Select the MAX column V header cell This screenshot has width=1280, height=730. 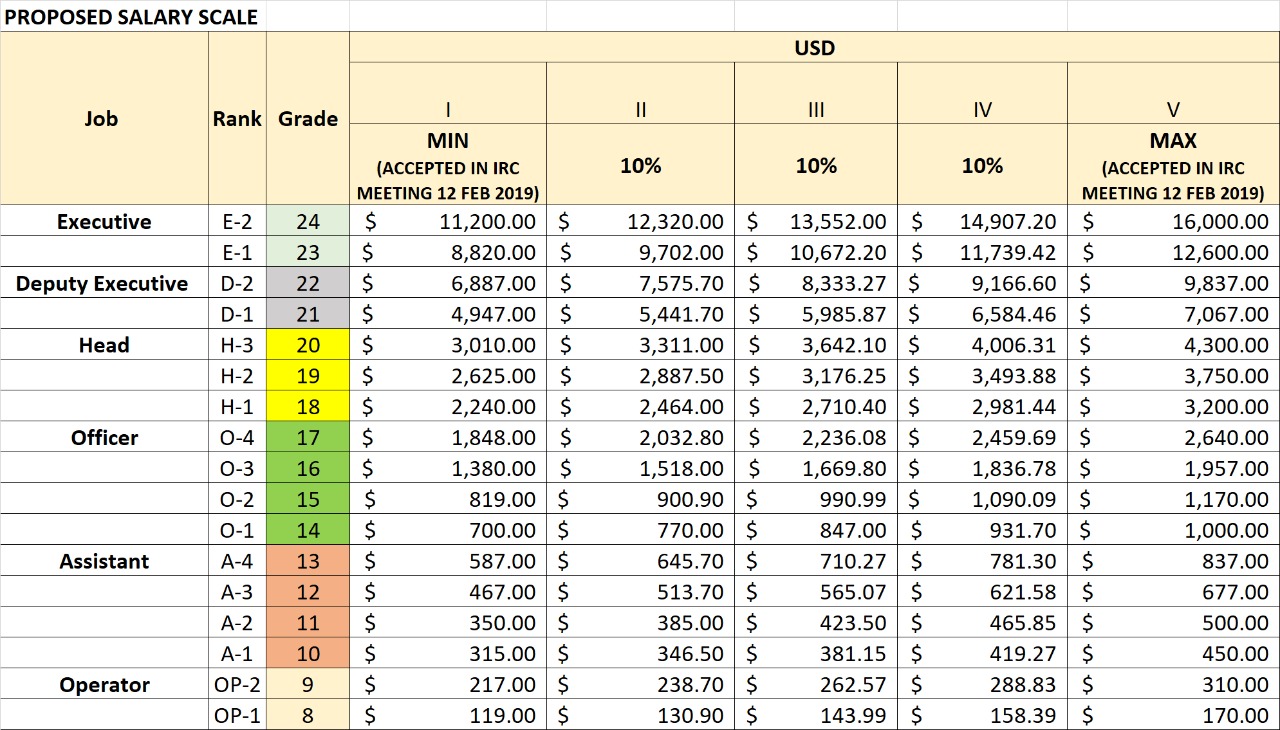[1173, 164]
